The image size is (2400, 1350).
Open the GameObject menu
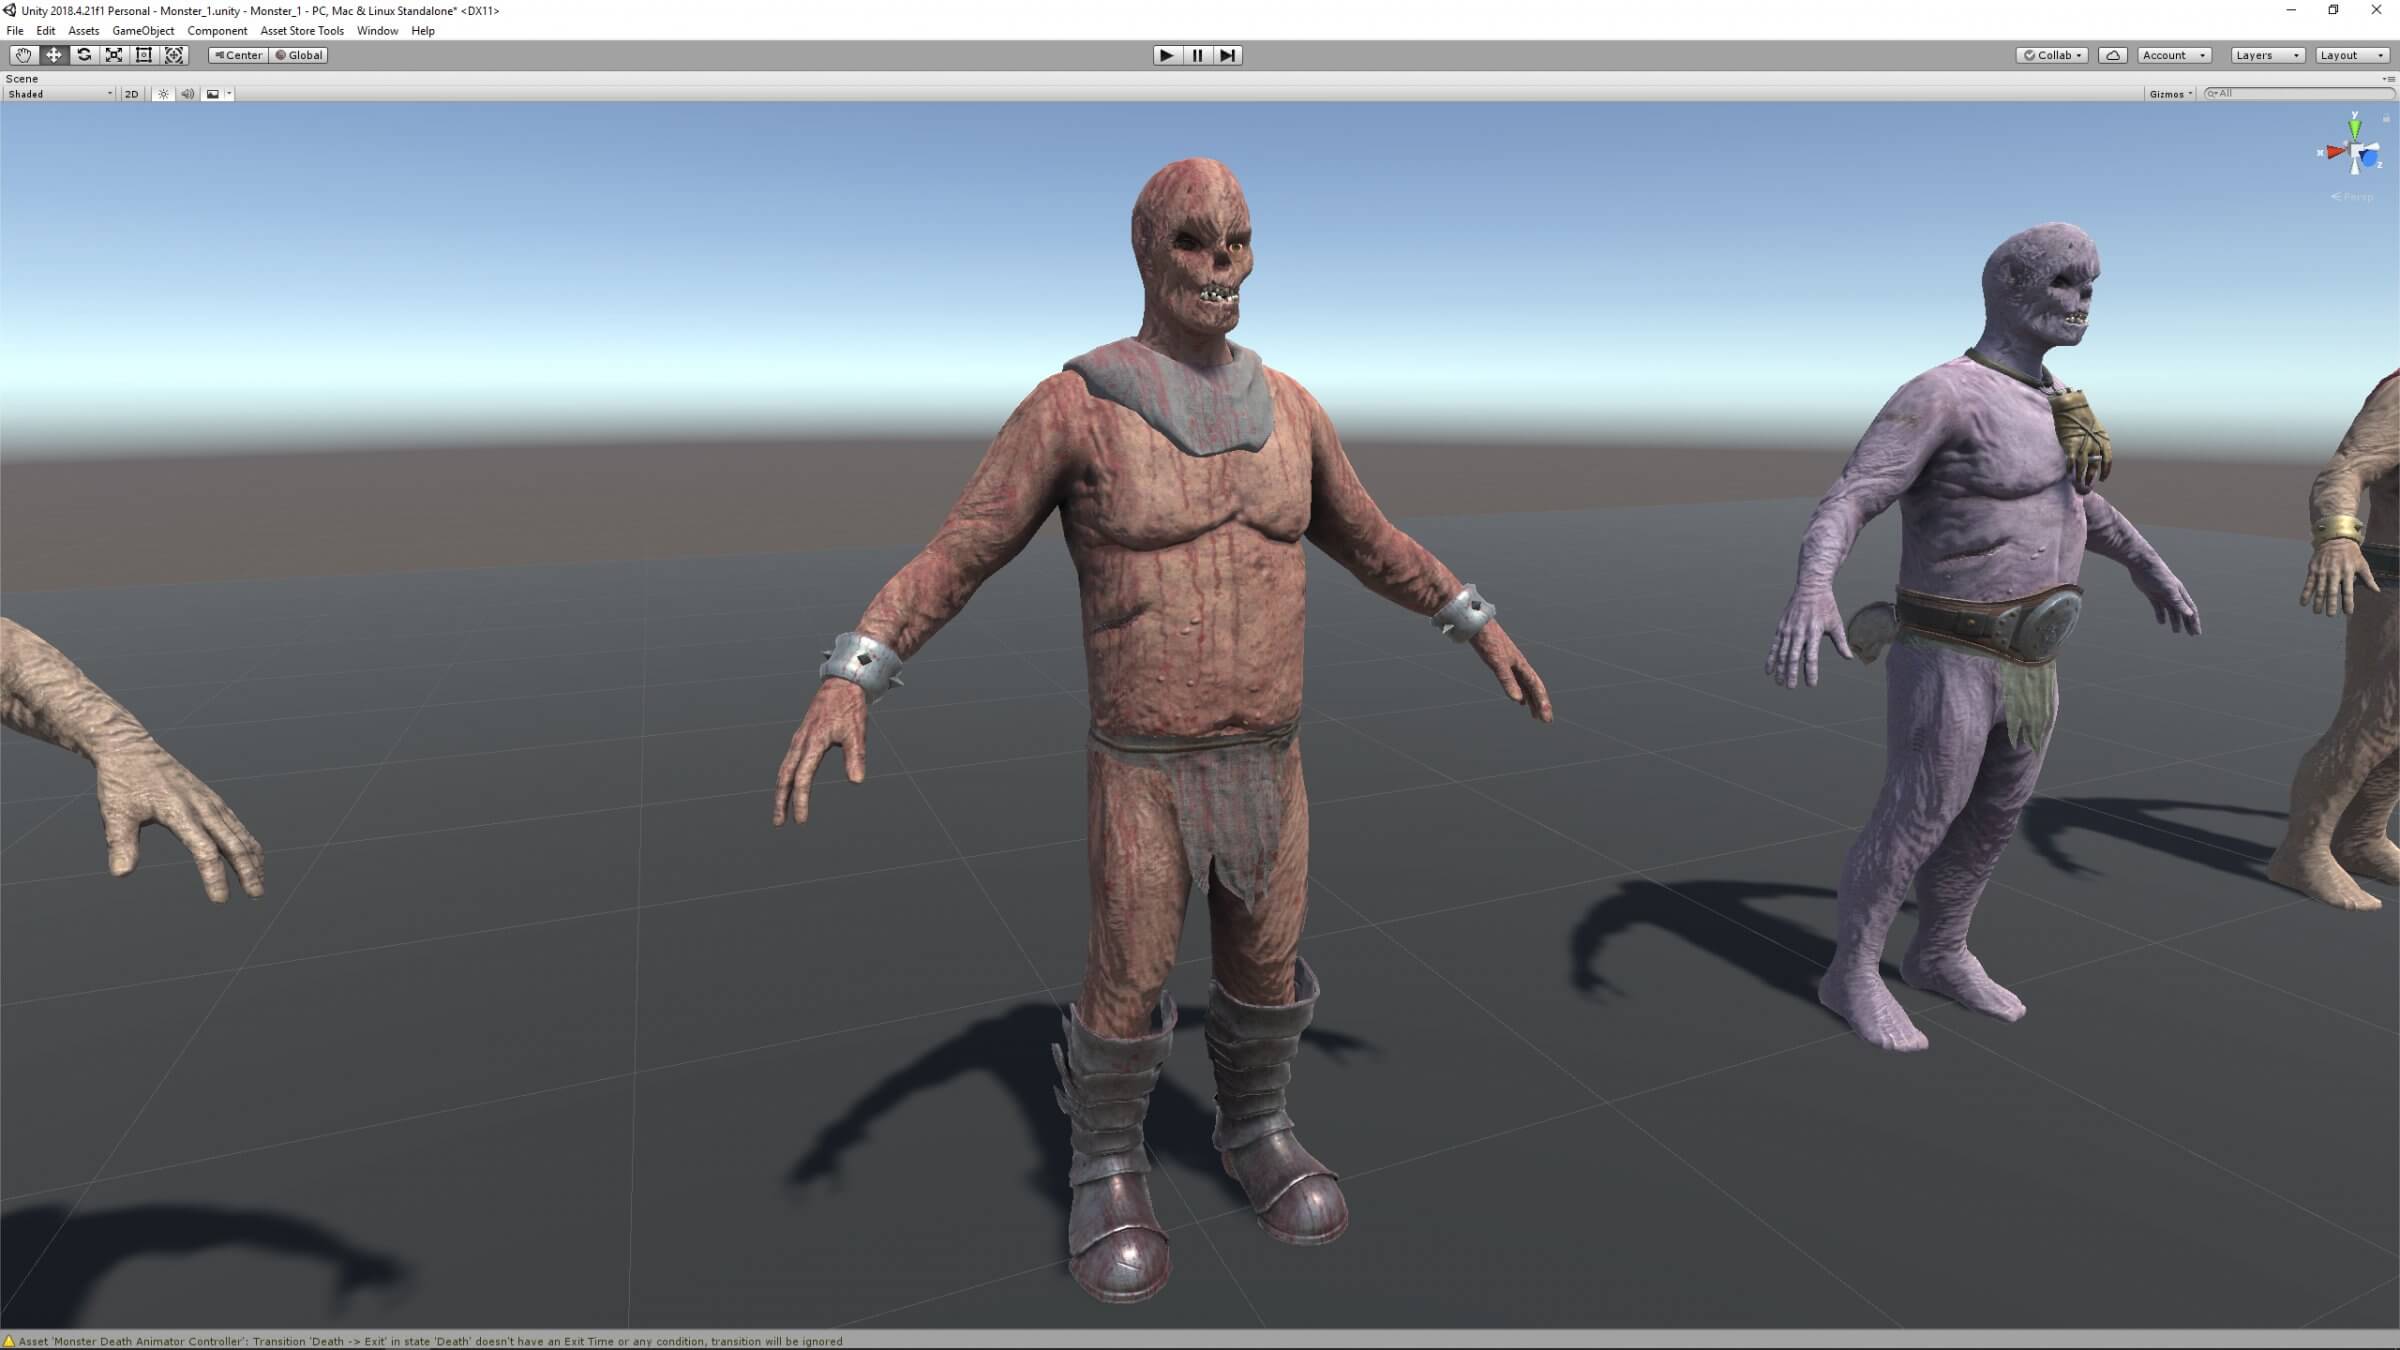[x=143, y=31]
